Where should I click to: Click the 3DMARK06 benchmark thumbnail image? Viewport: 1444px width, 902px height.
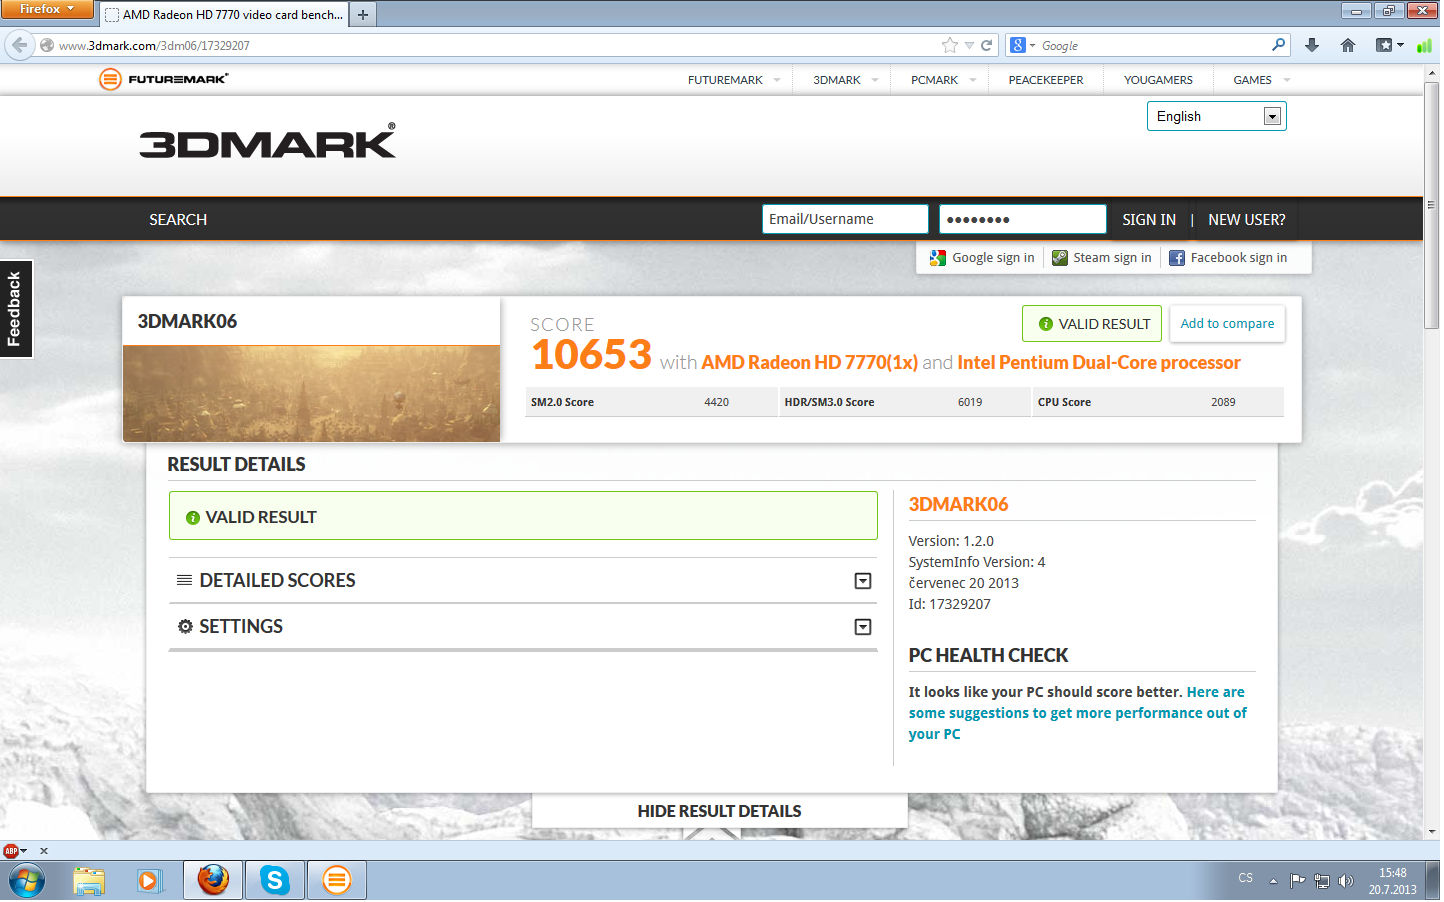(x=311, y=394)
